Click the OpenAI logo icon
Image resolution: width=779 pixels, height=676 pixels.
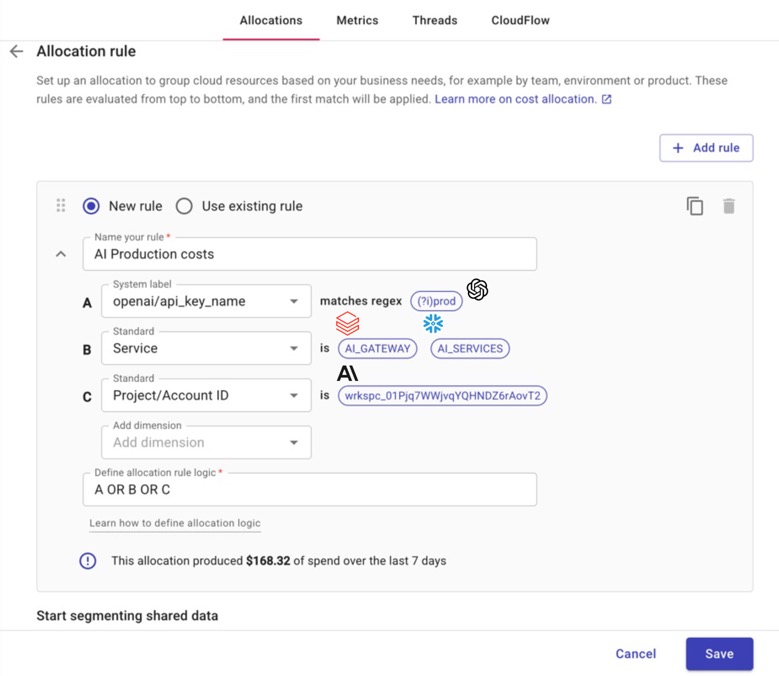pyautogui.click(x=477, y=289)
